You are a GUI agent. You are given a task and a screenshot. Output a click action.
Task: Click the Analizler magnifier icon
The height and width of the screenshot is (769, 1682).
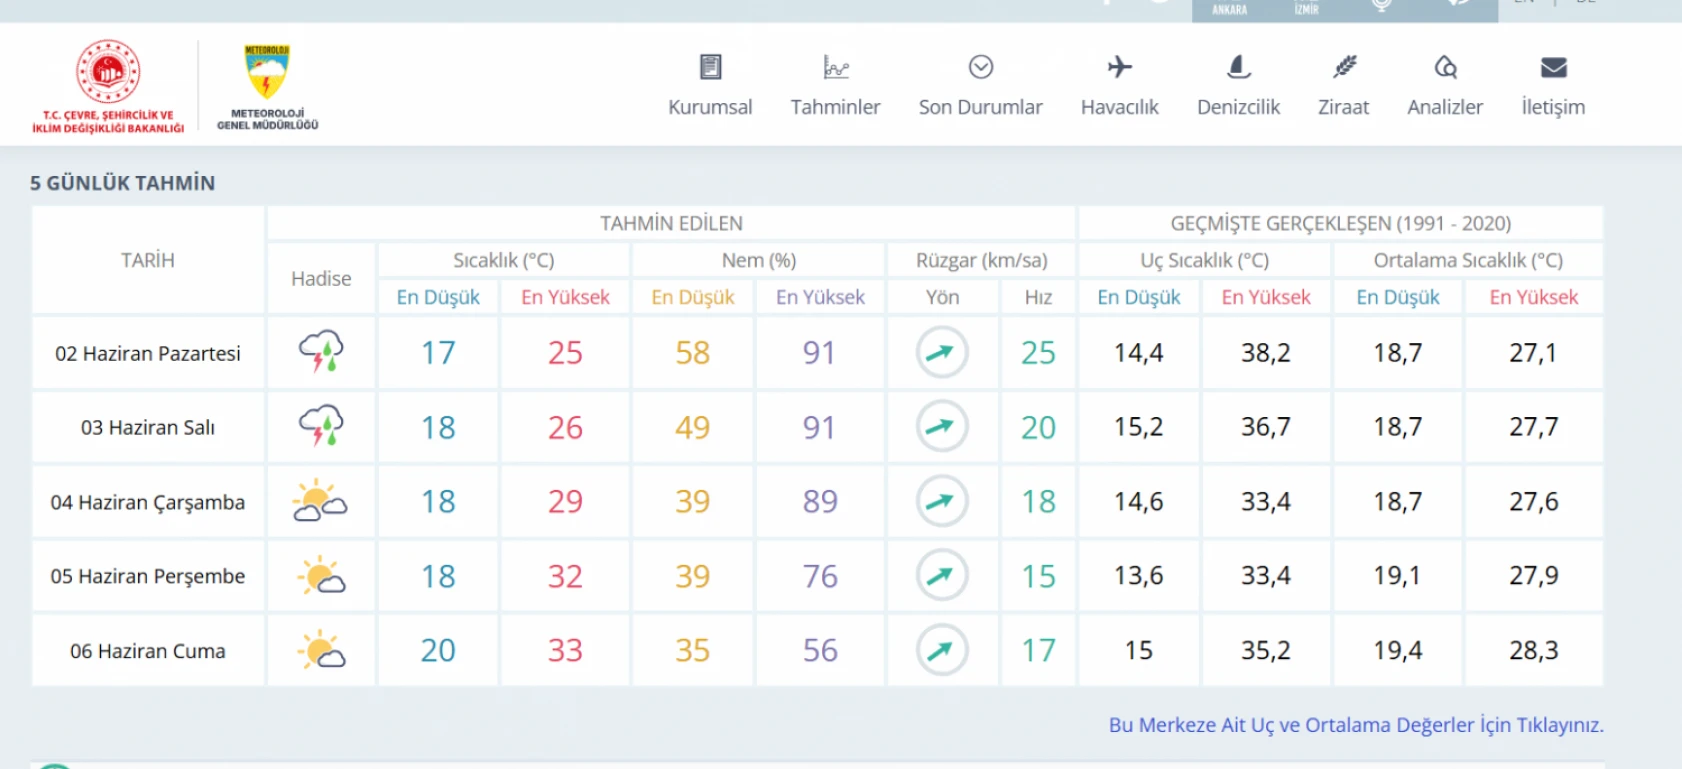(1445, 67)
